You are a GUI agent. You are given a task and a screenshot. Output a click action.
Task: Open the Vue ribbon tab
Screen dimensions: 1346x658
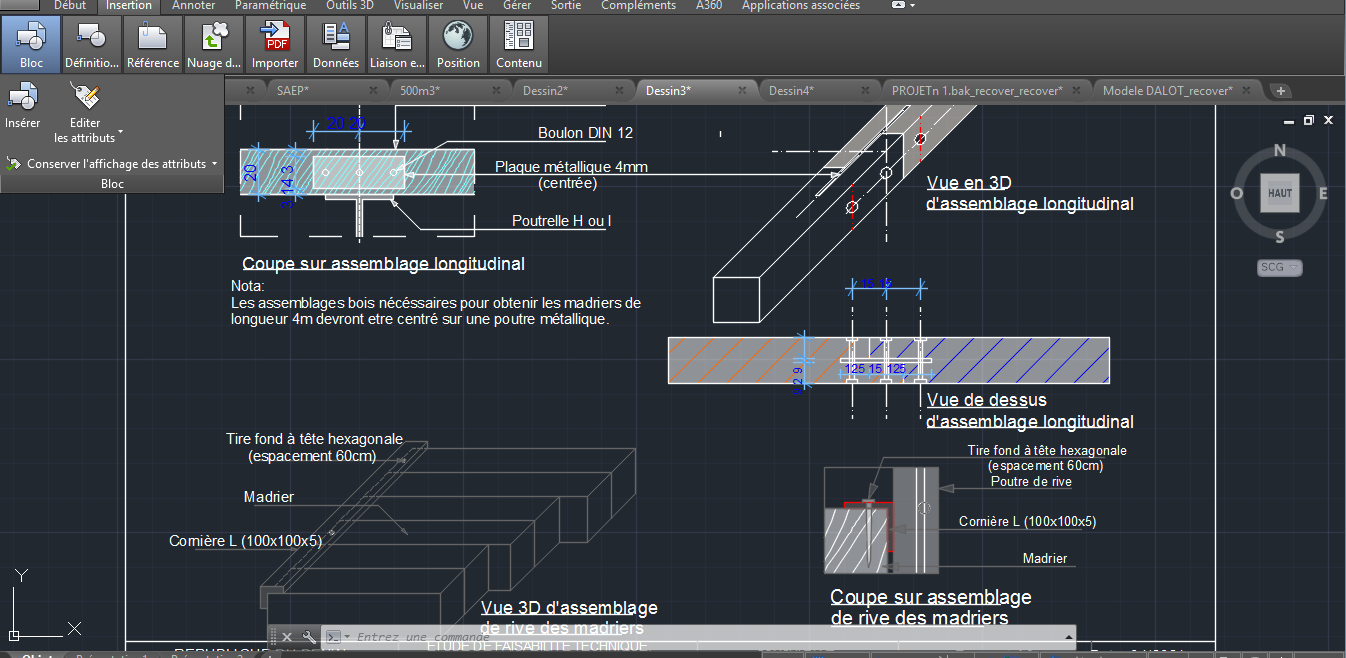click(x=473, y=6)
